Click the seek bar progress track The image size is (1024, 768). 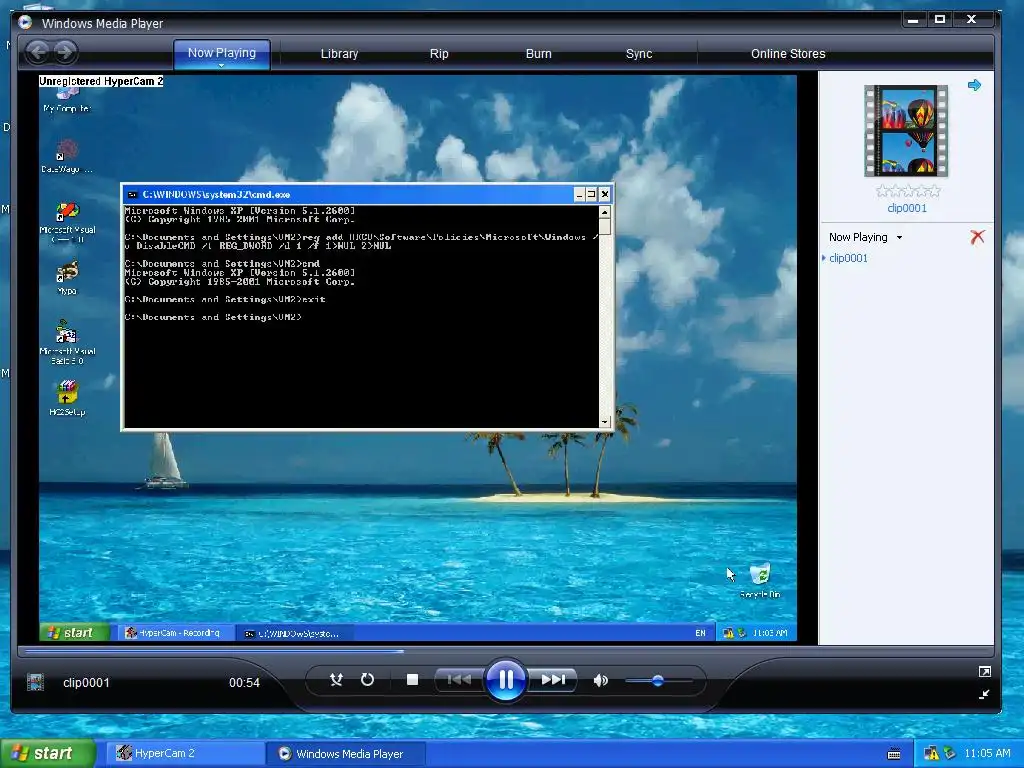click(x=505, y=651)
